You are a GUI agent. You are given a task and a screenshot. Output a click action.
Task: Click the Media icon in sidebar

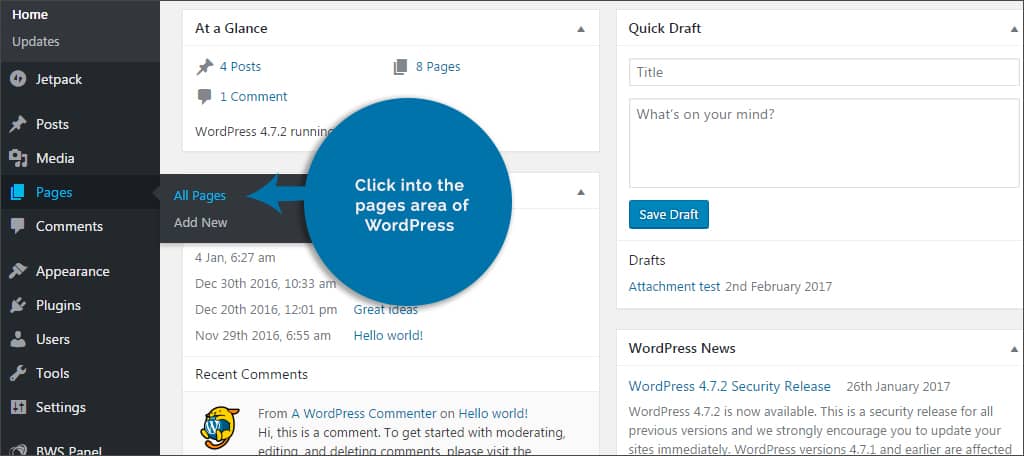pyautogui.click(x=18, y=158)
